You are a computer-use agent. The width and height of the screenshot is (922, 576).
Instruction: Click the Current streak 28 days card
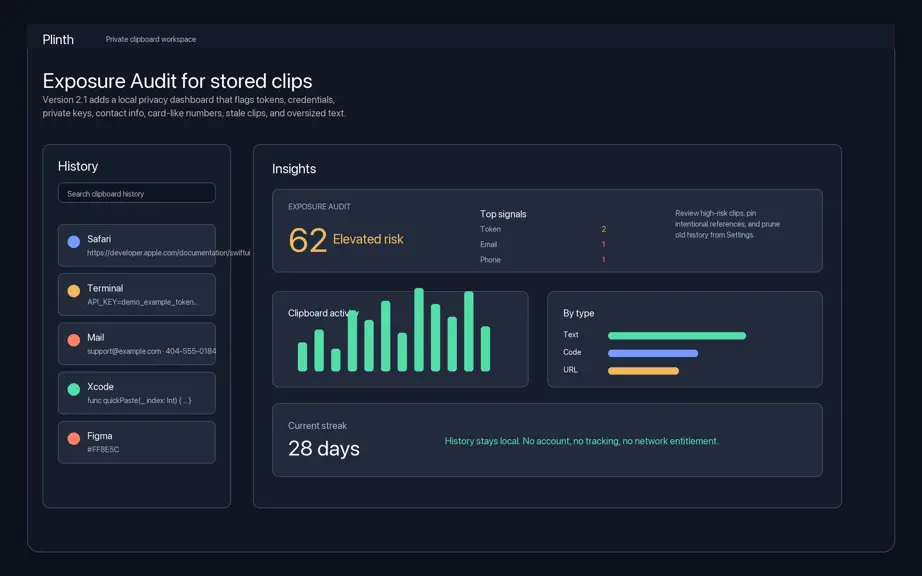tap(547, 440)
